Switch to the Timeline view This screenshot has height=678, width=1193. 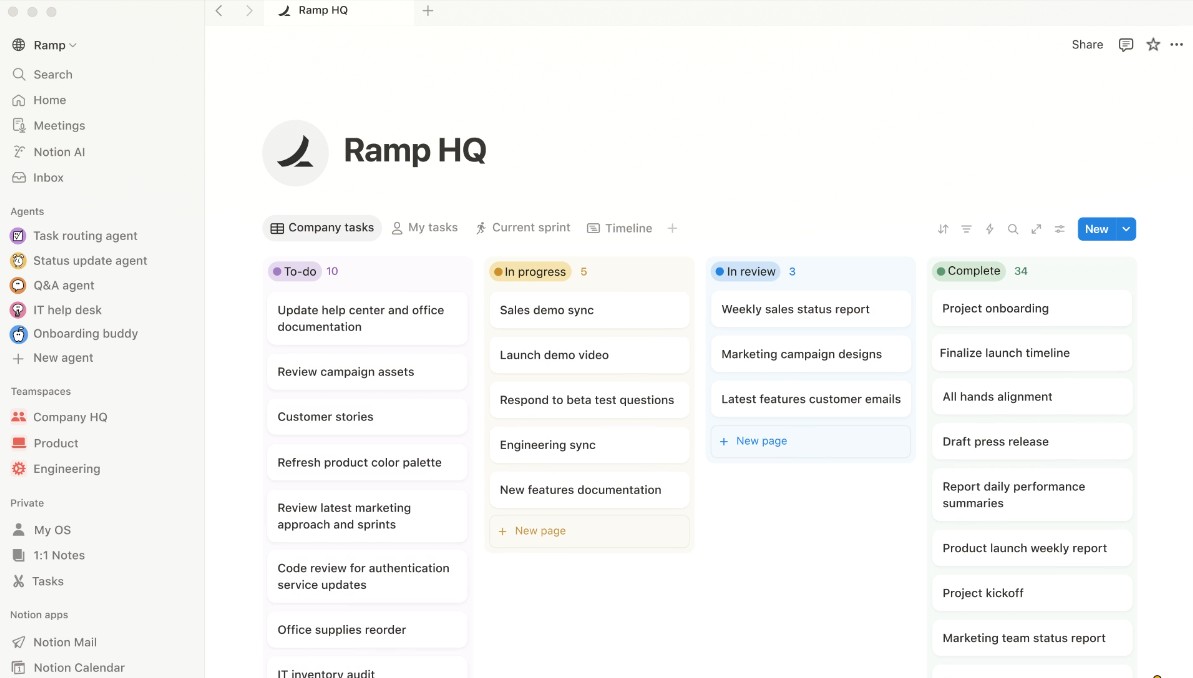tap(619, 228)
